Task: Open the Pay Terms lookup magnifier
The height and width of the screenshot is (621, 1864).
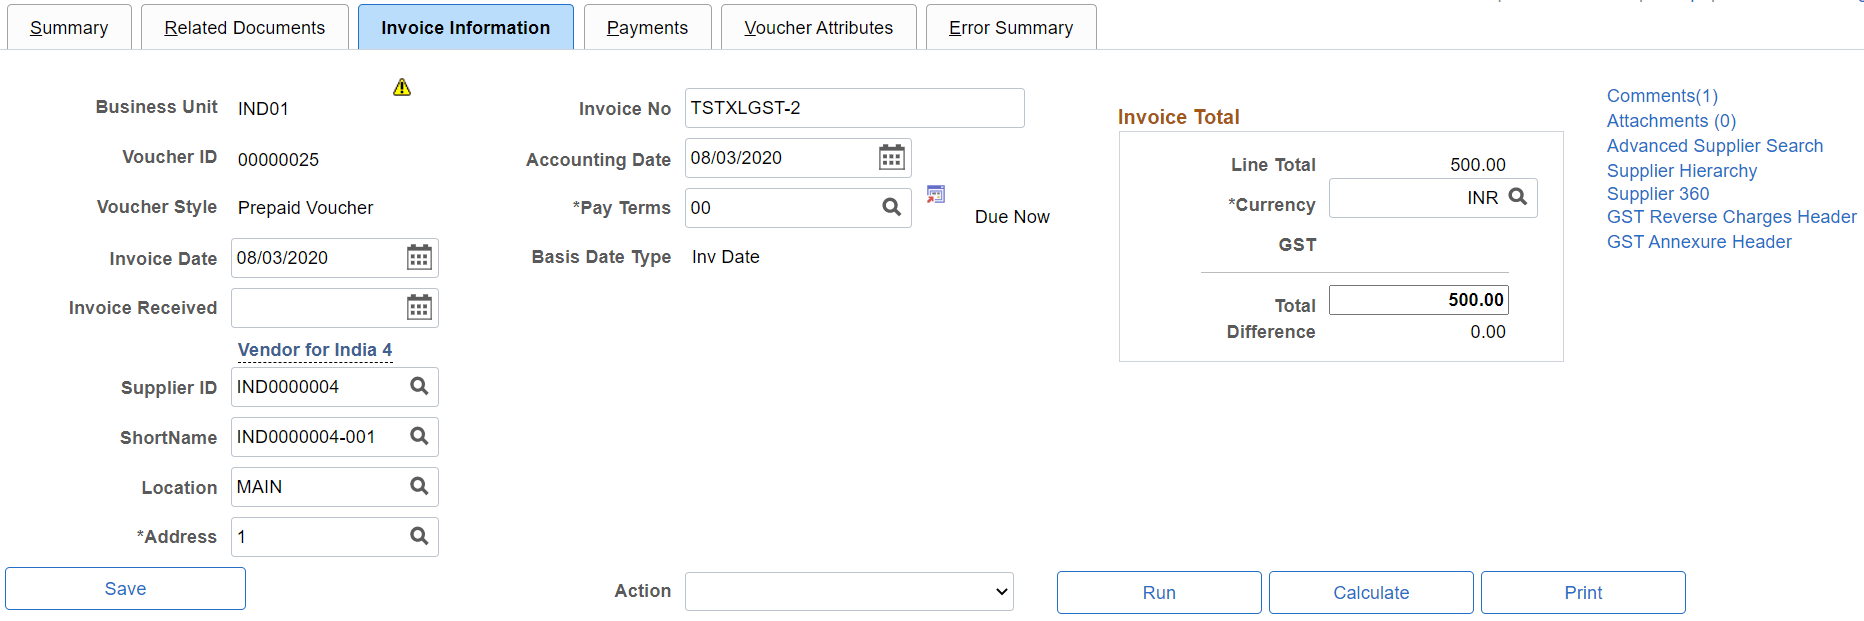Action: click(x=891, y=207)
